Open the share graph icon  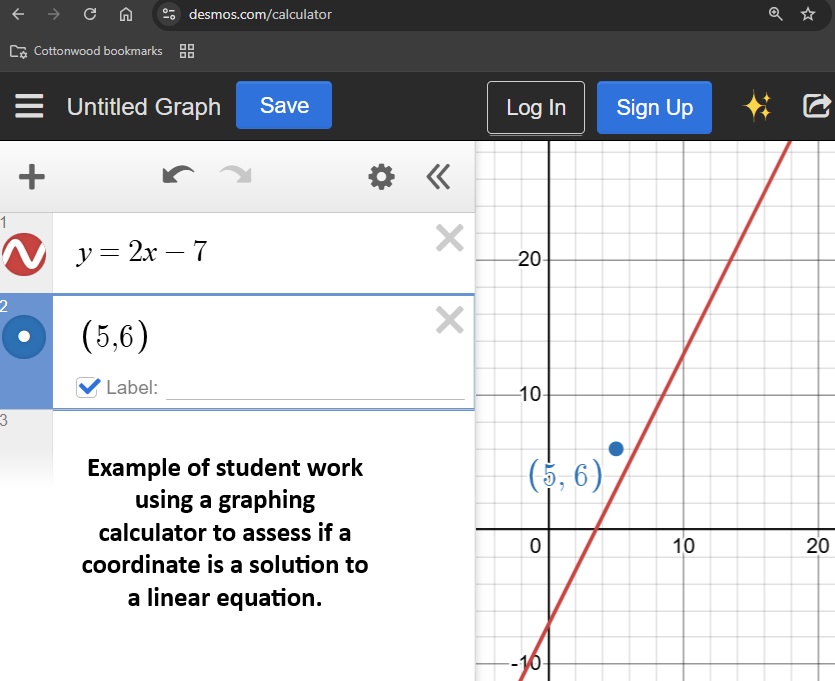[x=816, y=106]
